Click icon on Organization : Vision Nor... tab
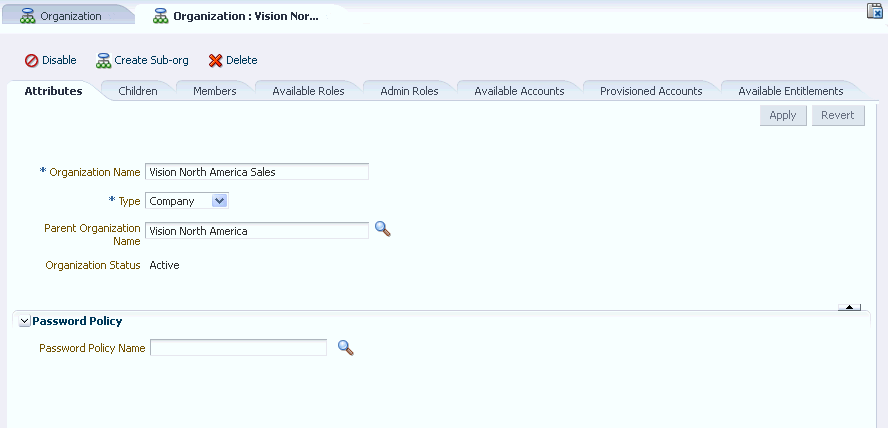888x428 pixels. pyautogui.click(x=161, y=16)
